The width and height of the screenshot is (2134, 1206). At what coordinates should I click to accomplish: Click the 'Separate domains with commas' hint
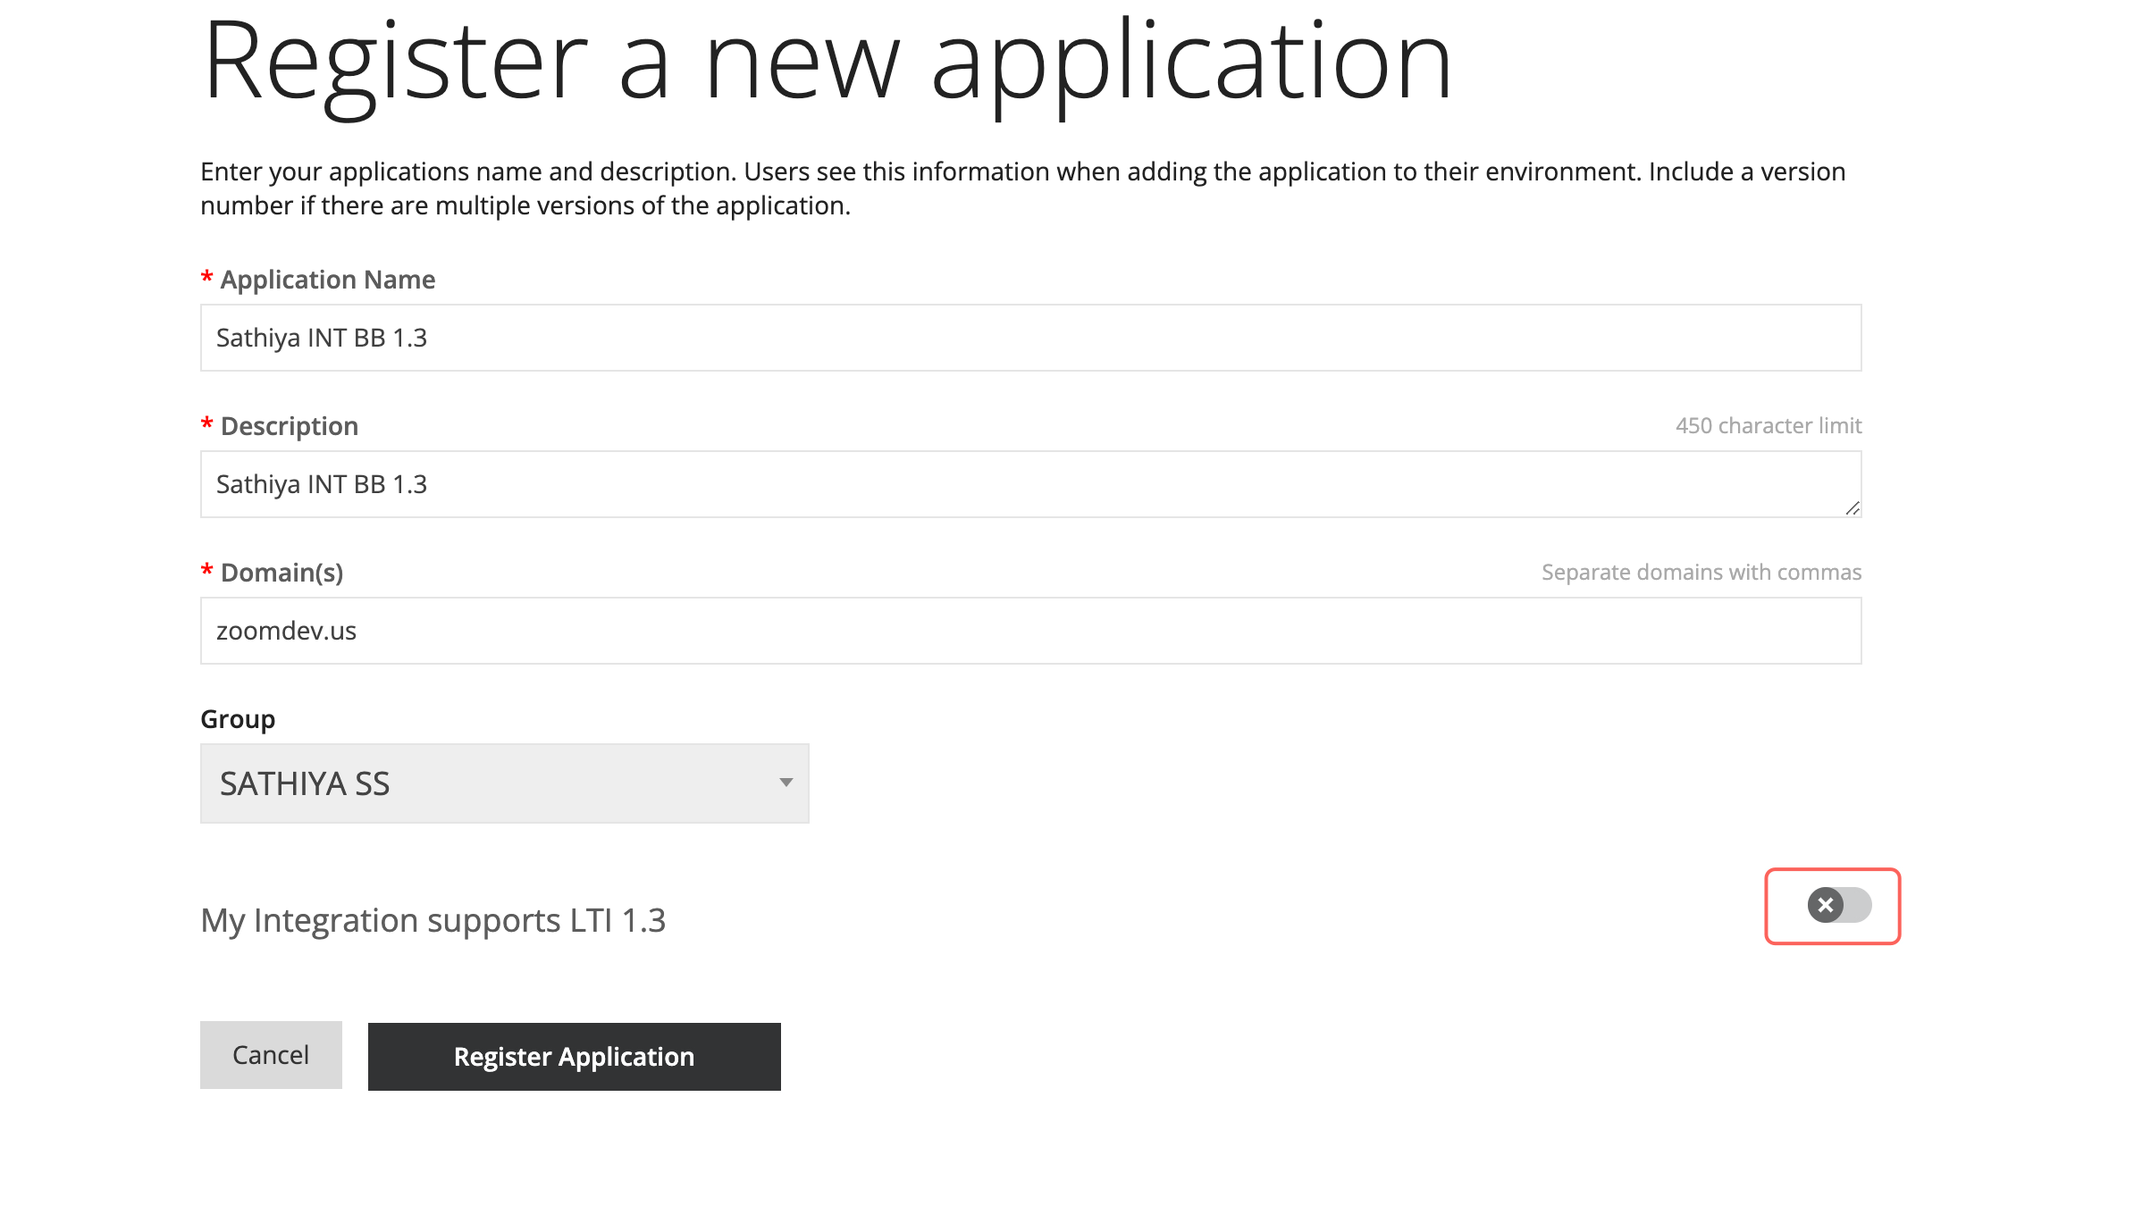(1701, 572)
